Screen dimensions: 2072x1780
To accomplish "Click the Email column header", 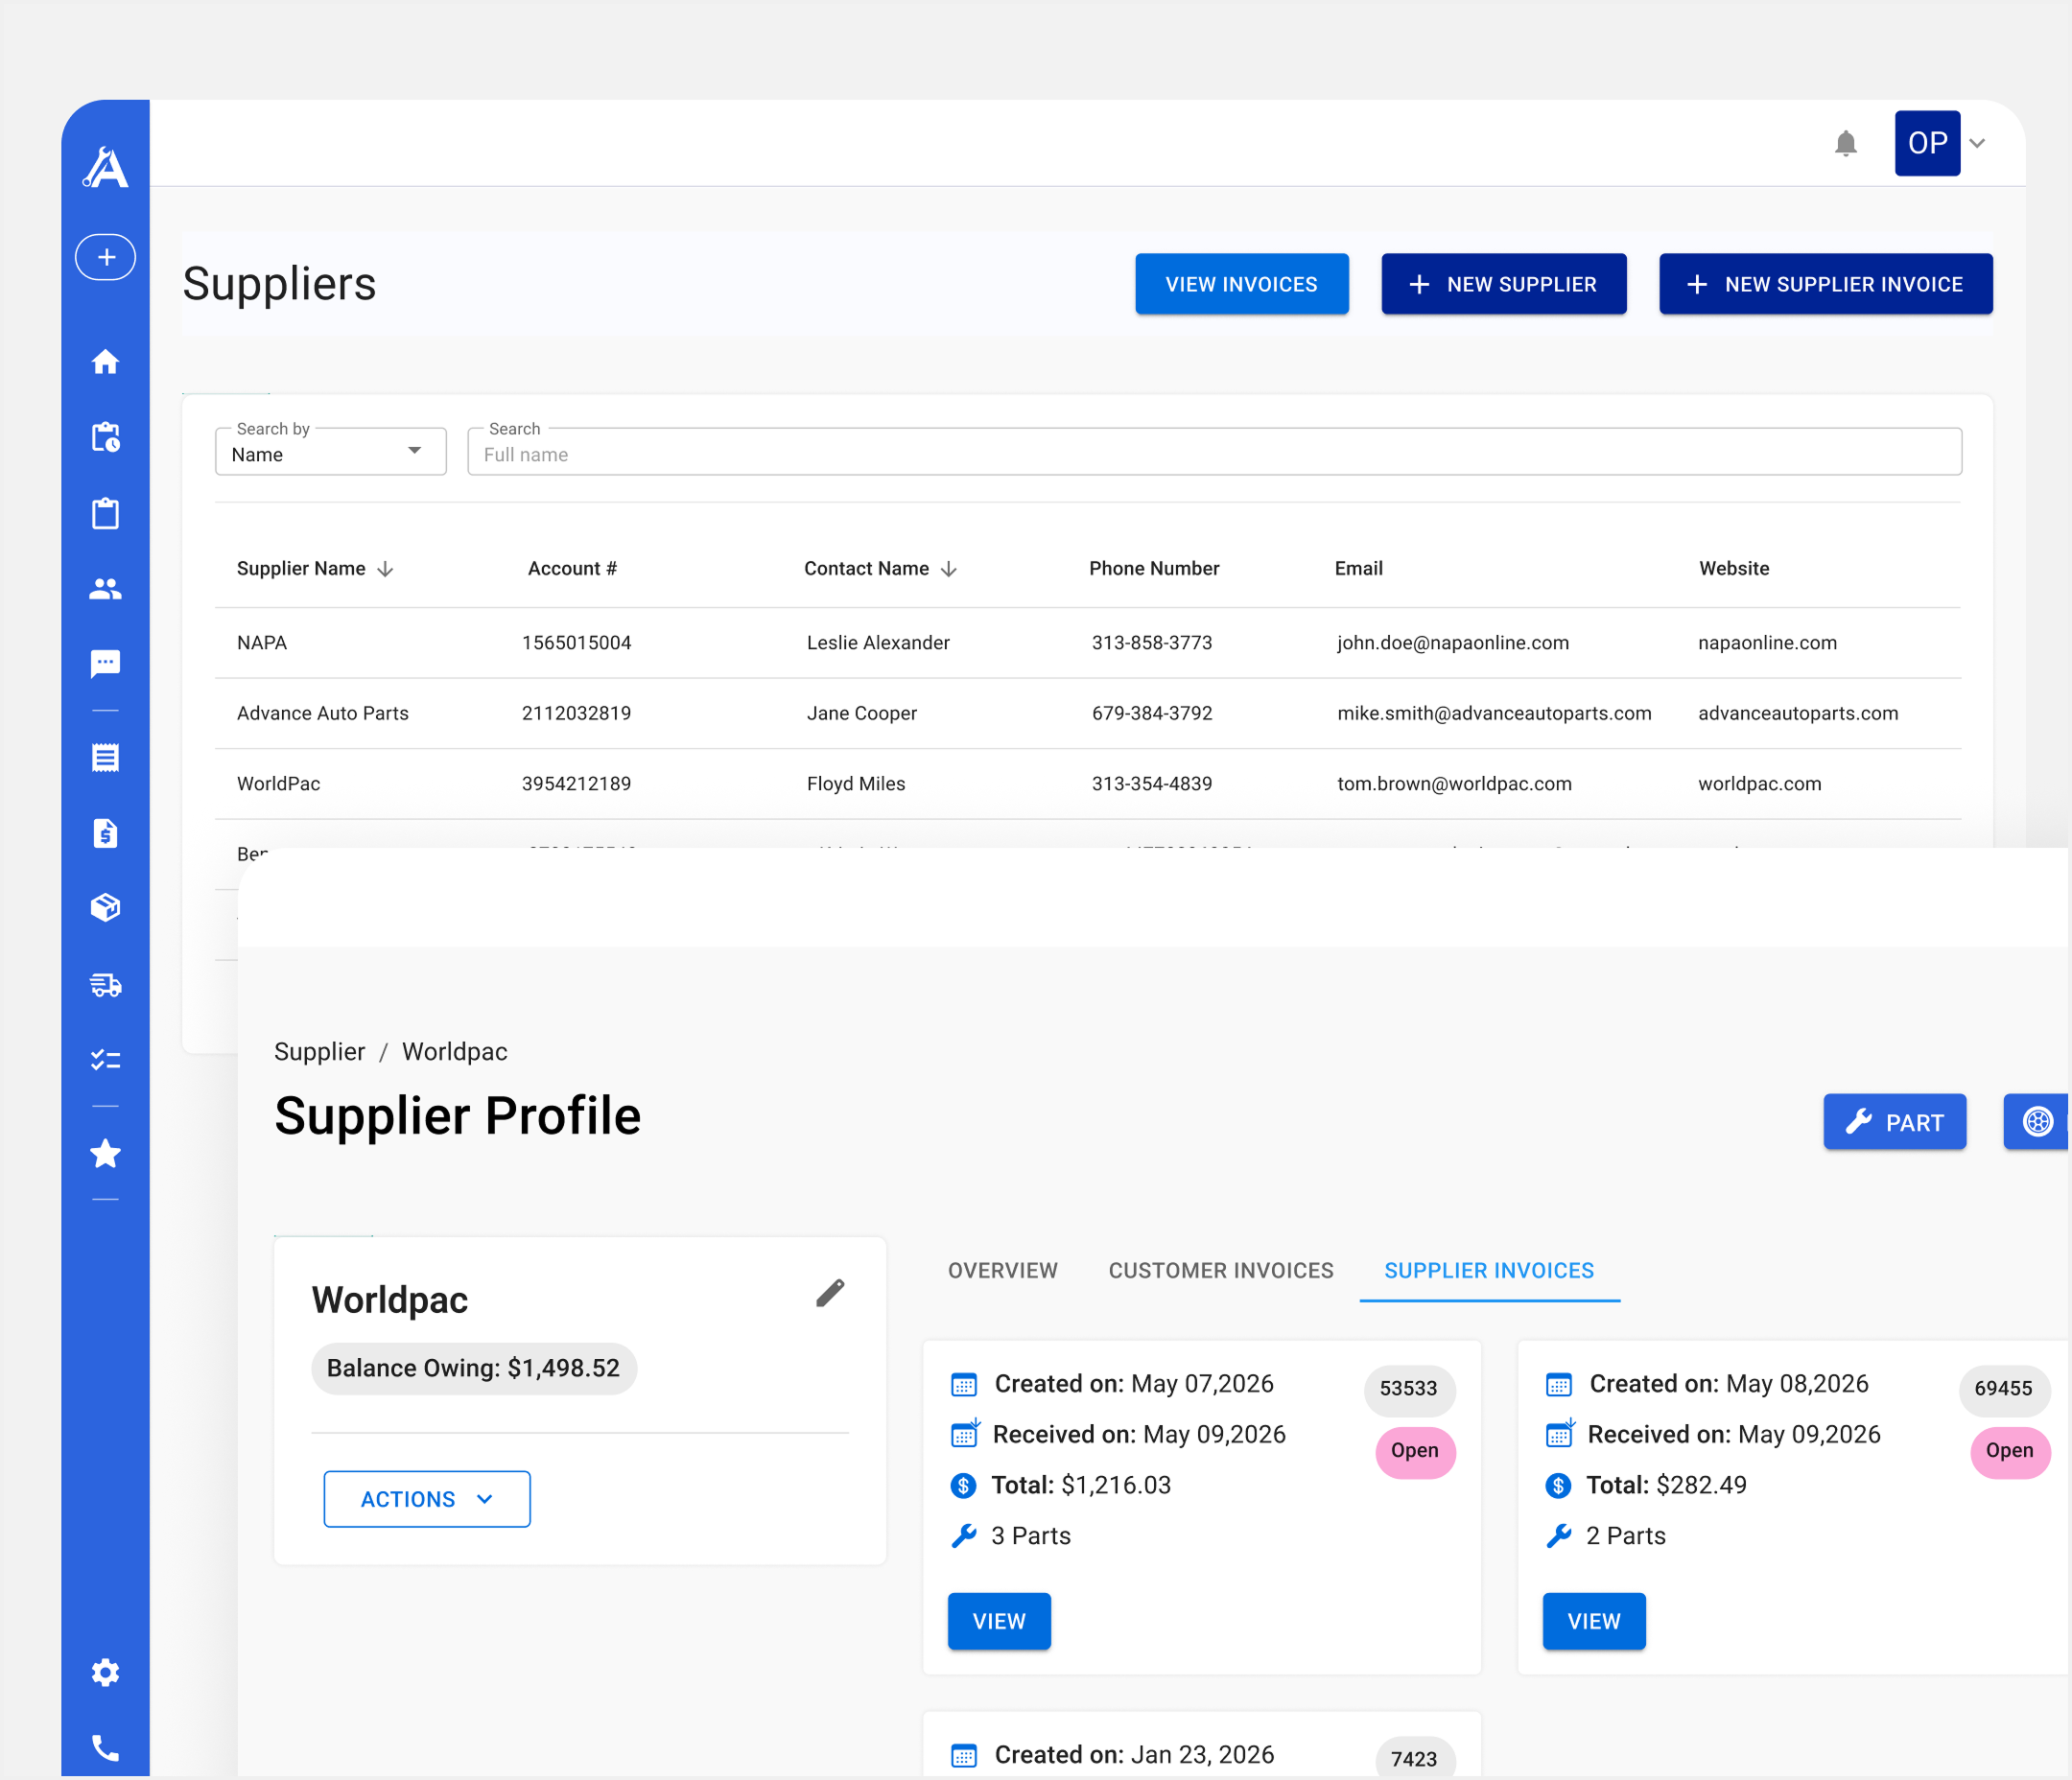I will (1358, 569).
